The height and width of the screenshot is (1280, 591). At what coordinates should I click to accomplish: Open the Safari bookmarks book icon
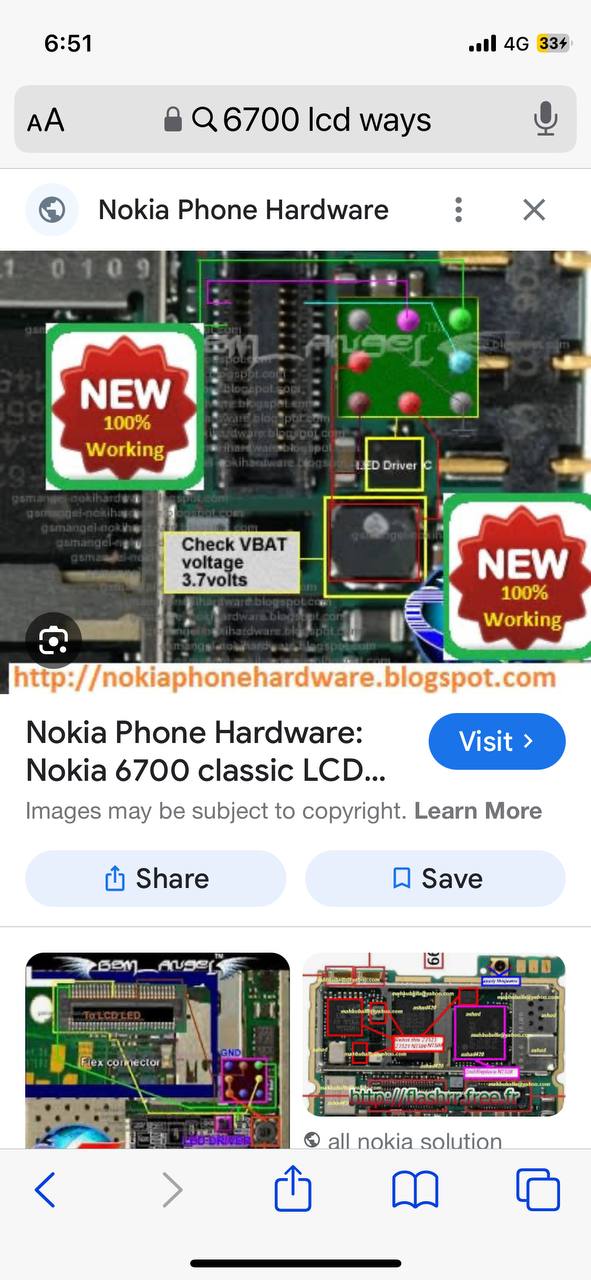click(x=415, y=1190)
